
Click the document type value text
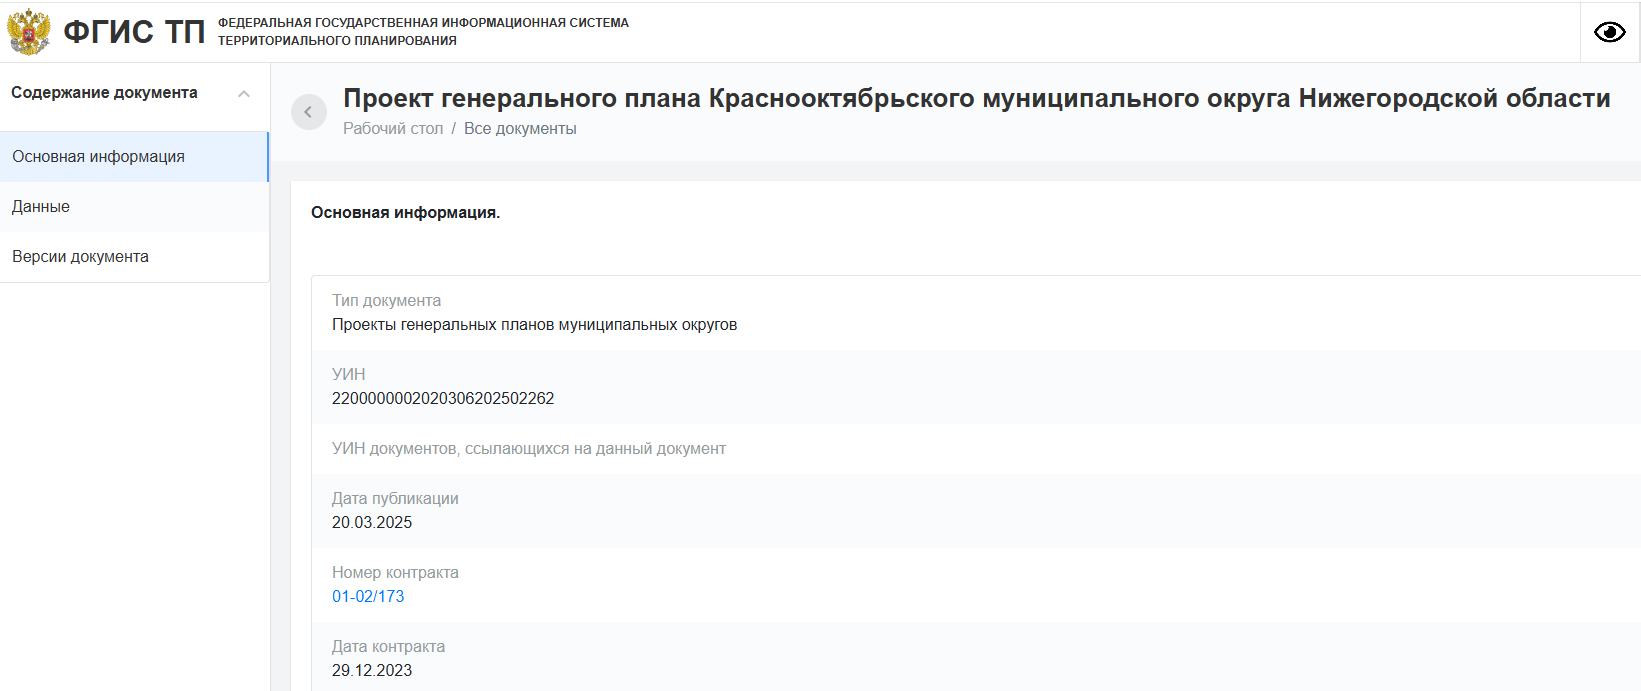(x=534, y=325)
